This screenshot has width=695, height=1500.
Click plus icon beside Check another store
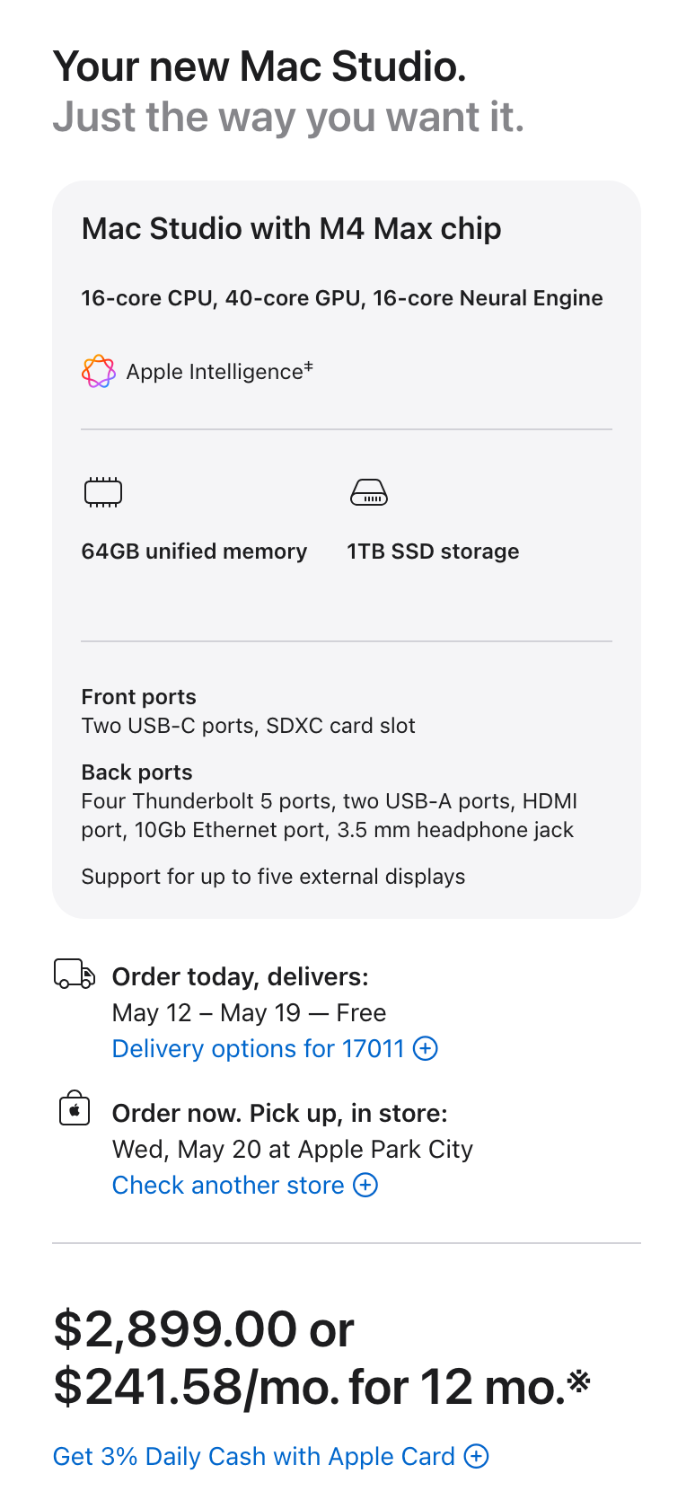(366, 1185)
